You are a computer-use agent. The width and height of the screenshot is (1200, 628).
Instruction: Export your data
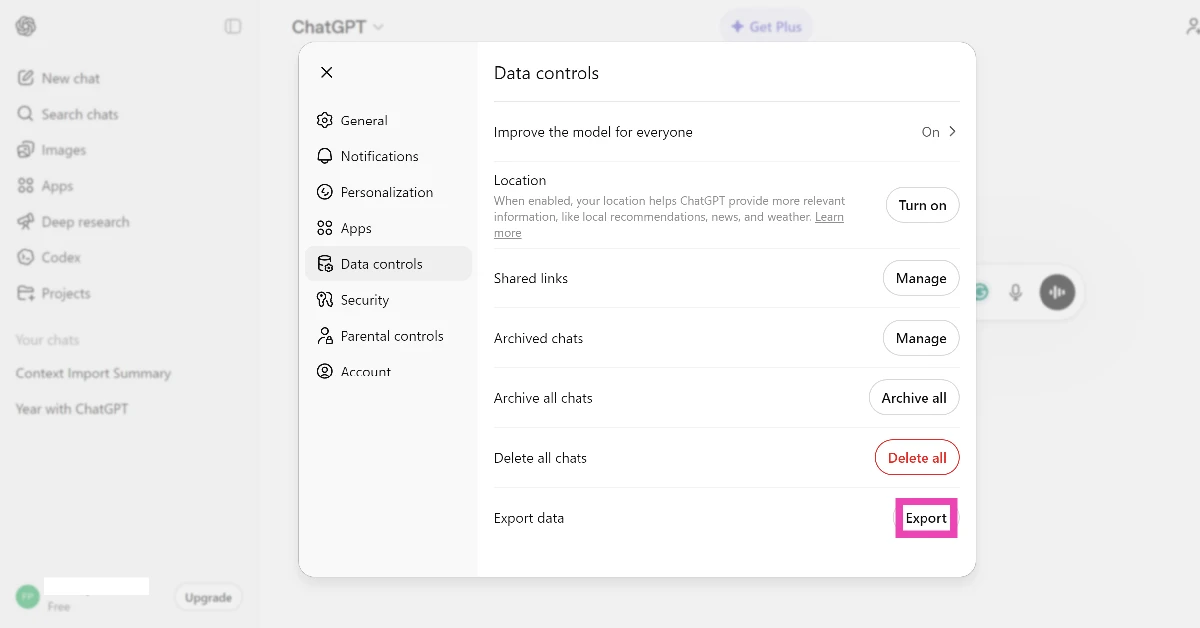coord(926,518)
